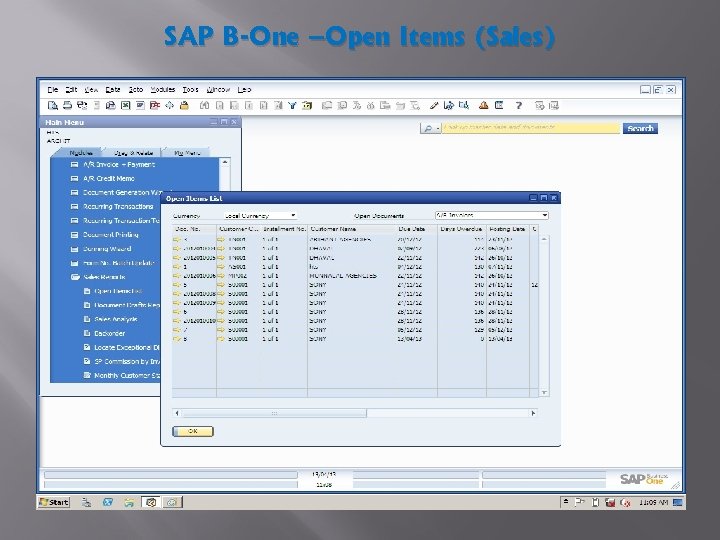Open A/R Credit Memo from Main Menu

click(109, 179)
